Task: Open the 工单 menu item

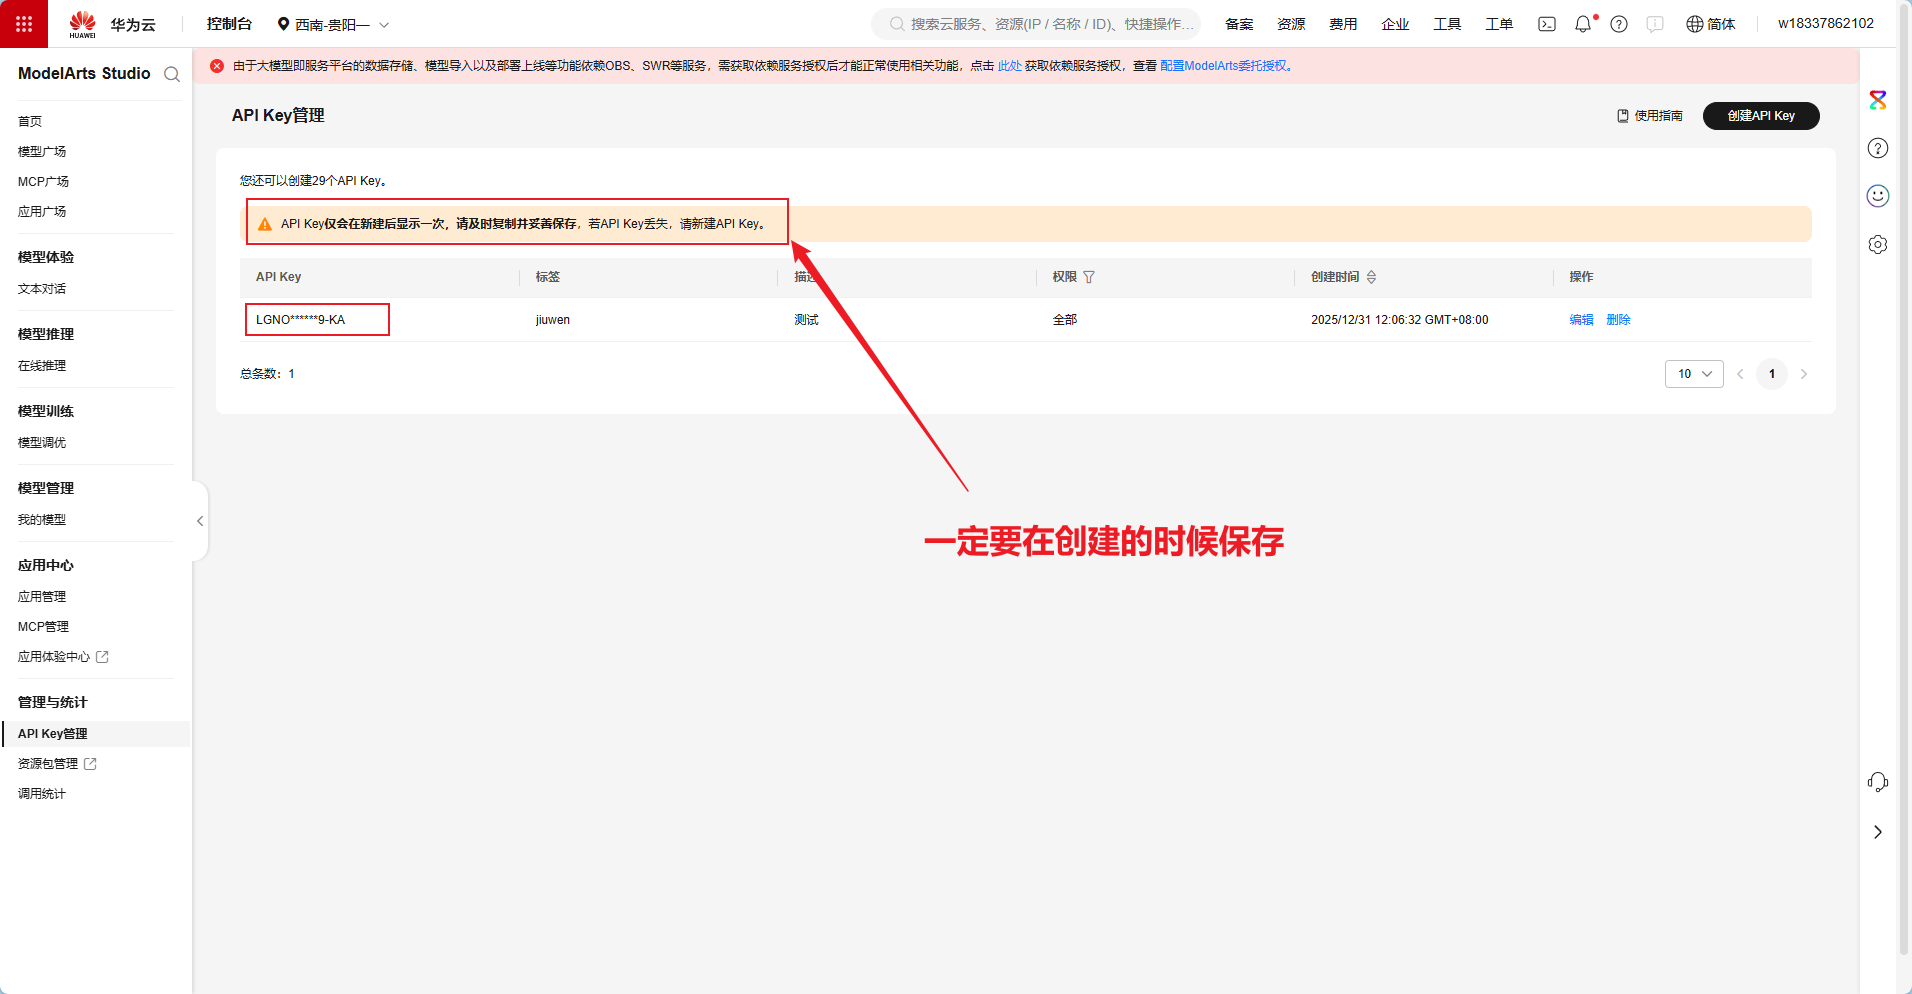Action: pyautogui.click(x=1499, y=23)
